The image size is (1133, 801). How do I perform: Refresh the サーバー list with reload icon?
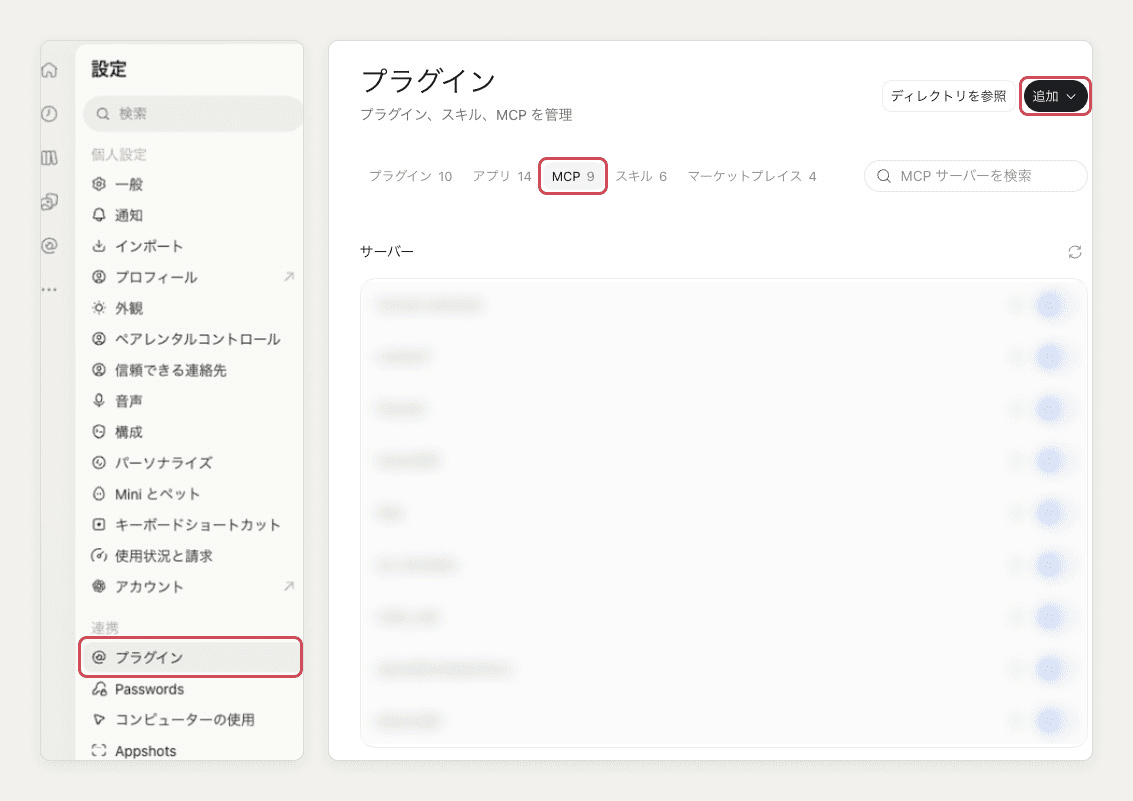point(1074,252)
